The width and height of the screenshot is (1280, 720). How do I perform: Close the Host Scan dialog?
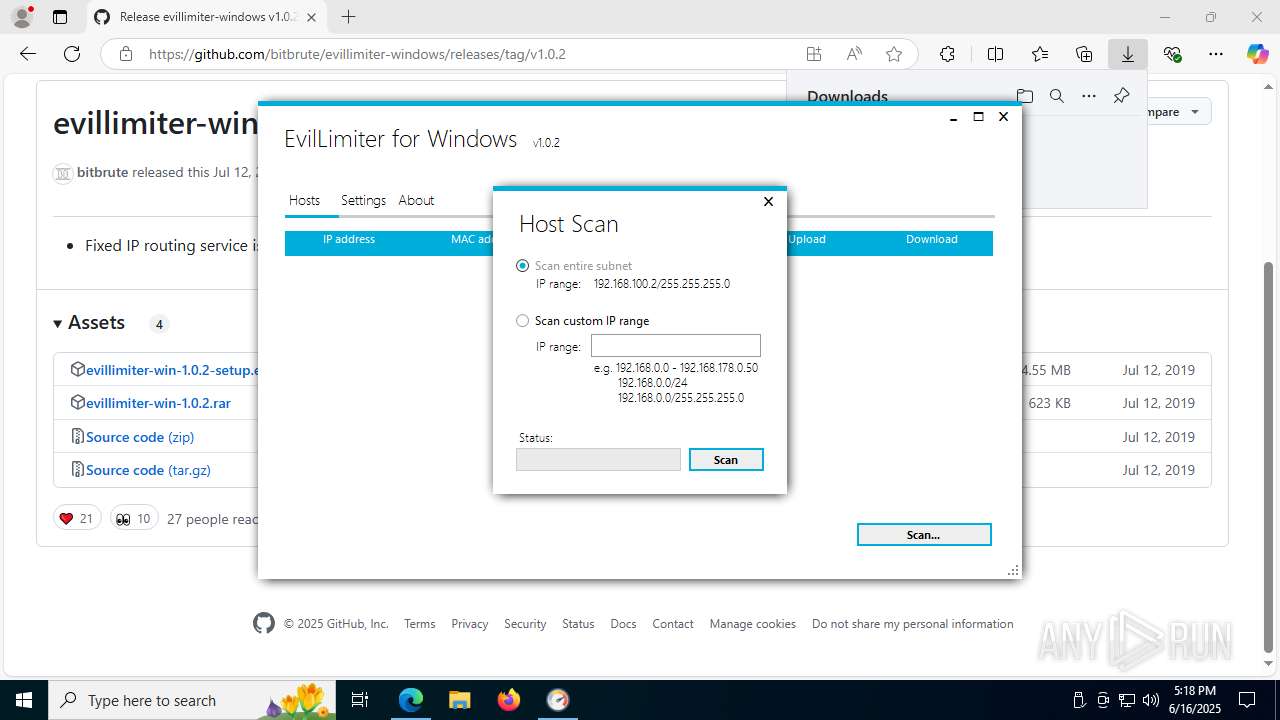tap(768, 201)
